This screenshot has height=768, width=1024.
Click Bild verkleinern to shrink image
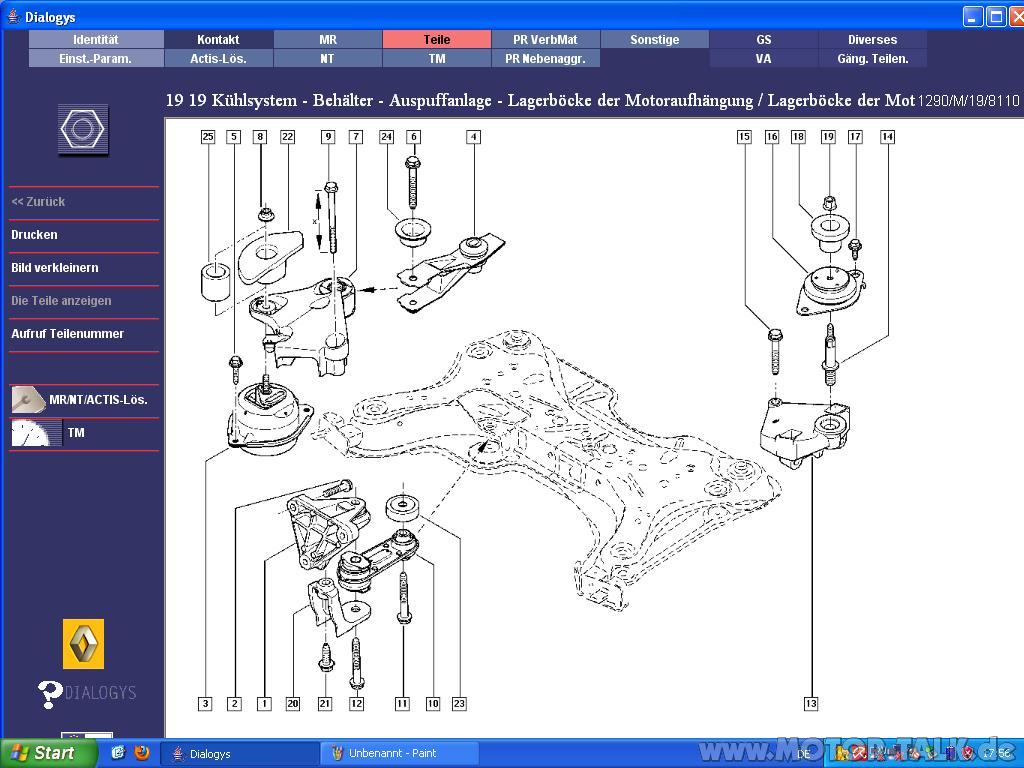click(x=55, y=268)
